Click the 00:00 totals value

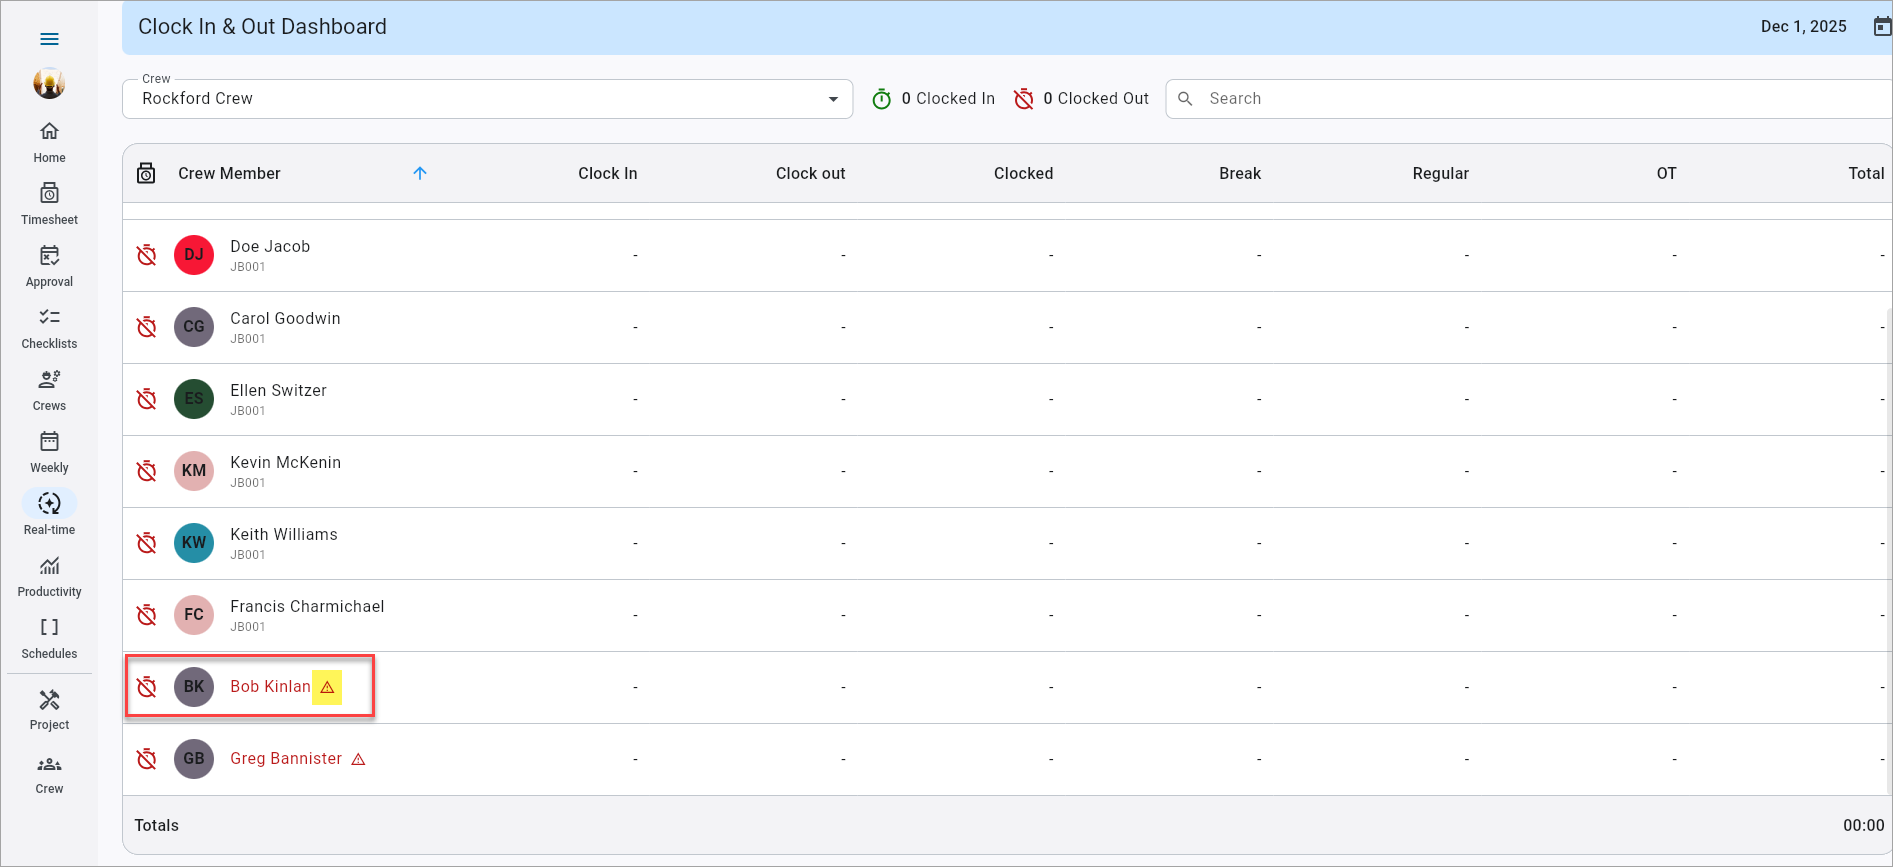(x=1863, y=825)
